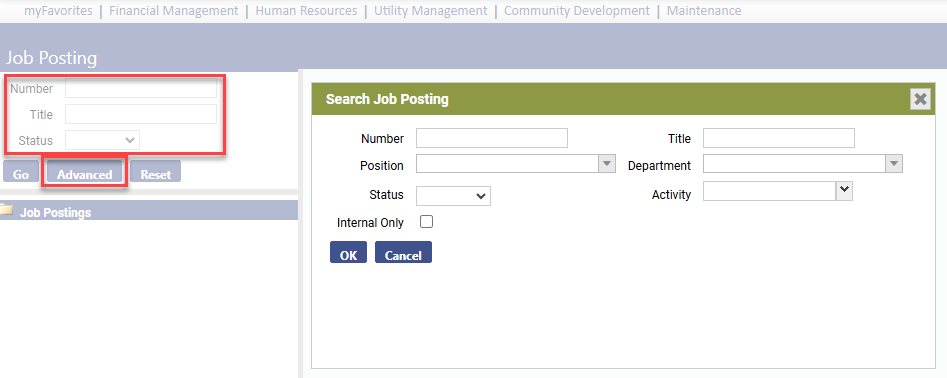947x378 pixels.
Task: Open the Community Development menu
Action: click(x=577, y=11)
